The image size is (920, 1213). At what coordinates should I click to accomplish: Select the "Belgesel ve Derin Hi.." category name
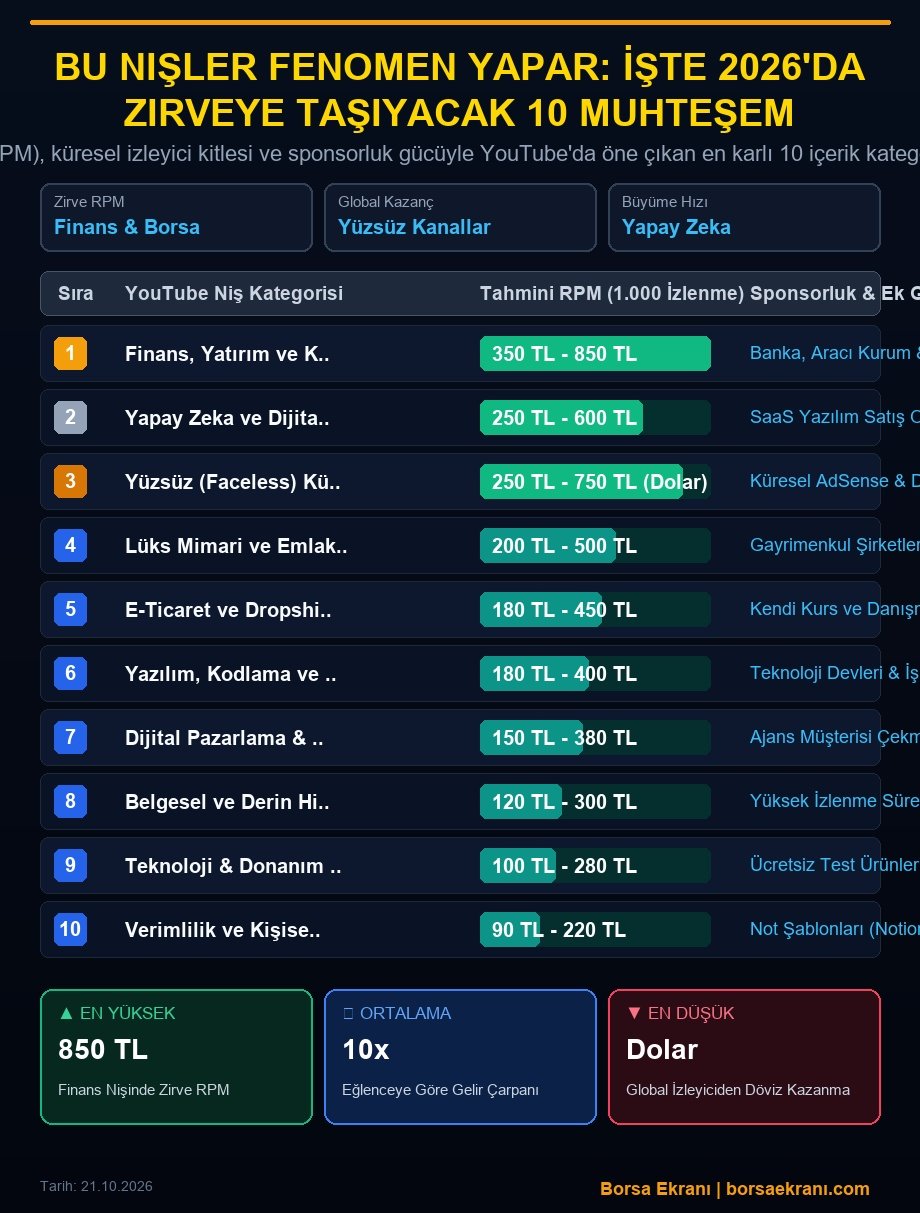[x=227, y=802]
